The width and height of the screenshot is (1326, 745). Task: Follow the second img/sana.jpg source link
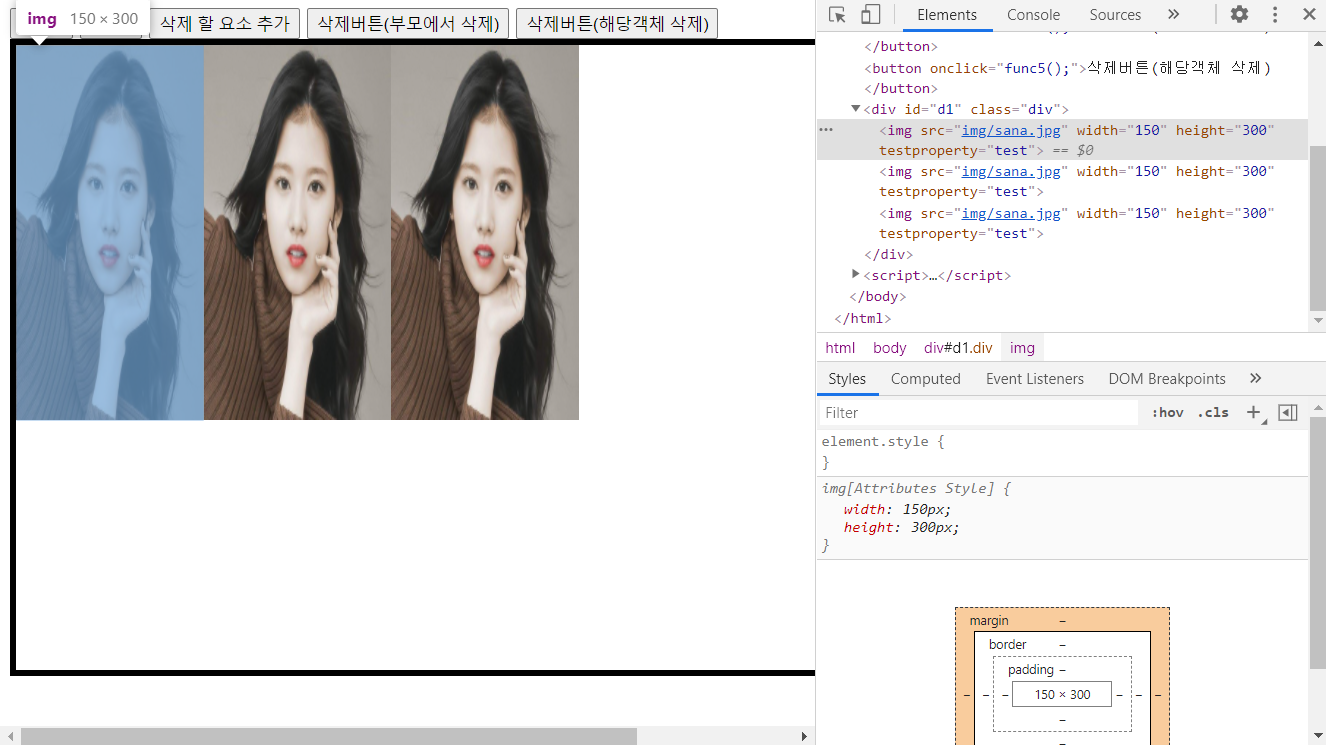coord(1011,171)
